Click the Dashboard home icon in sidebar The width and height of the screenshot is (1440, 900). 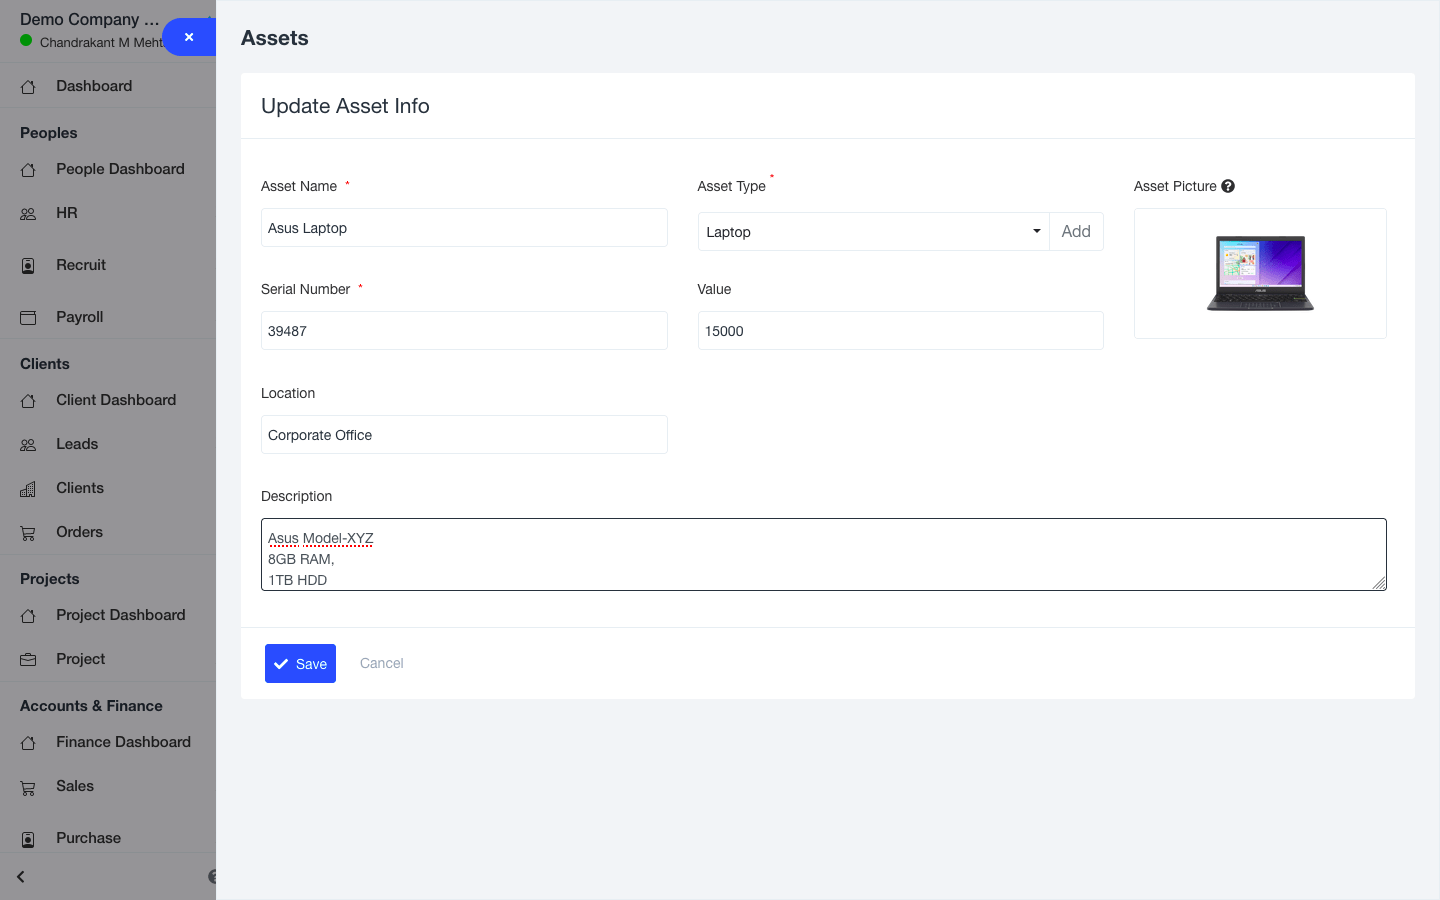coord(28,87)
